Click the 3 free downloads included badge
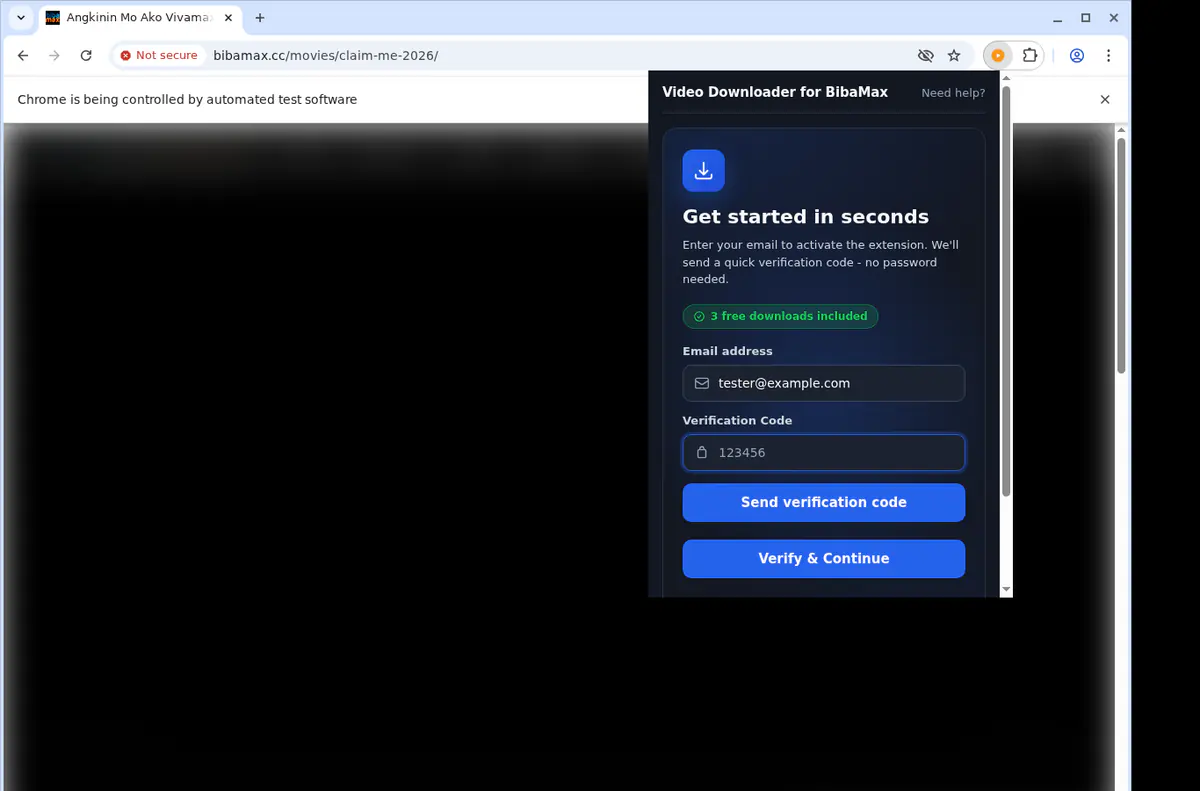This screenshot has width=1200, height=791. tap(780, 316)
